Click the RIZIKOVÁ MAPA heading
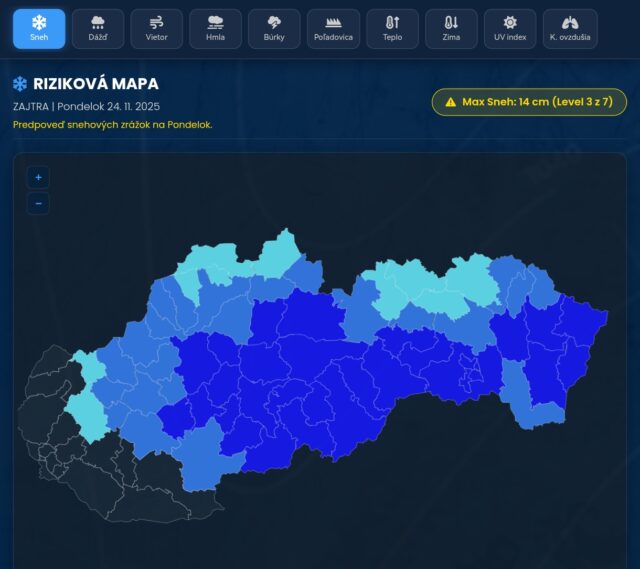This screenshot has height=569, width=640. (x=95, y=84)
